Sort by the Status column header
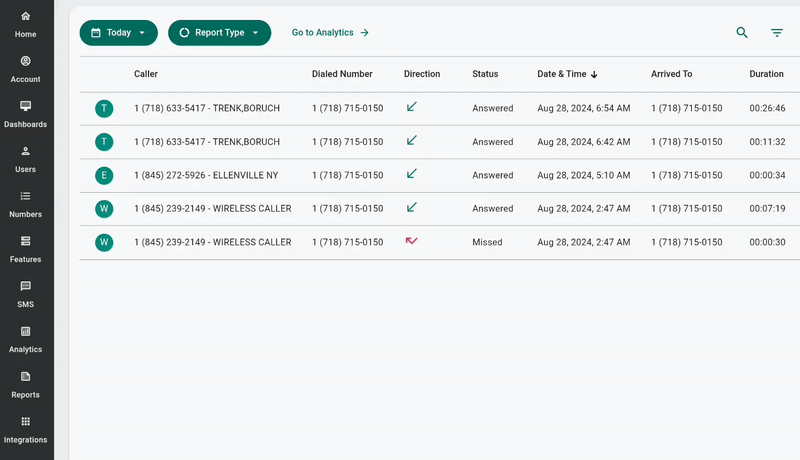 click(x=485, y=74)
